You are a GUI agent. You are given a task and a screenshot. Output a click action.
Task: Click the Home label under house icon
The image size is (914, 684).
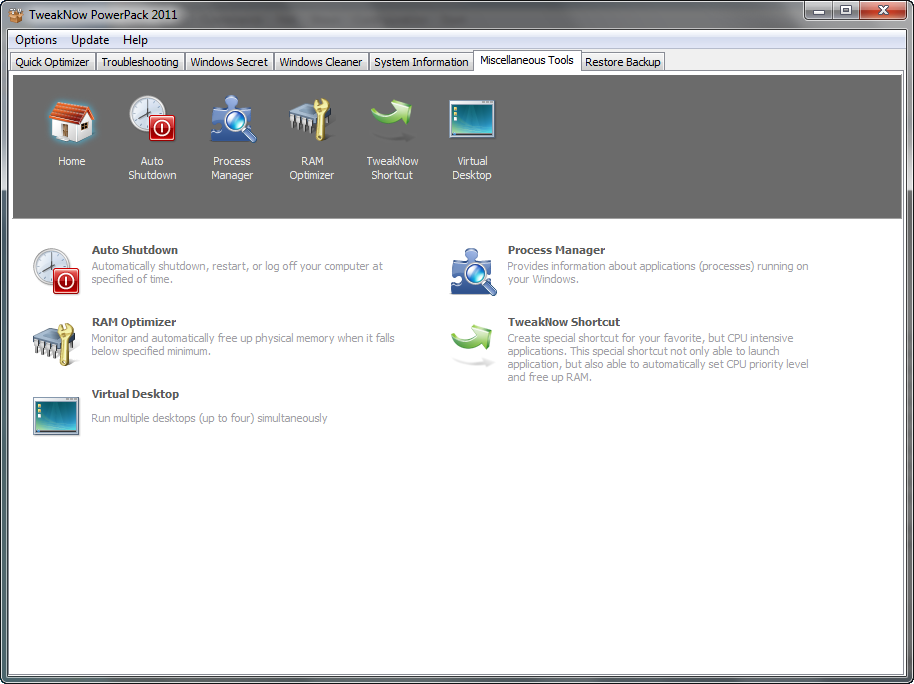[x=72, y=161]
